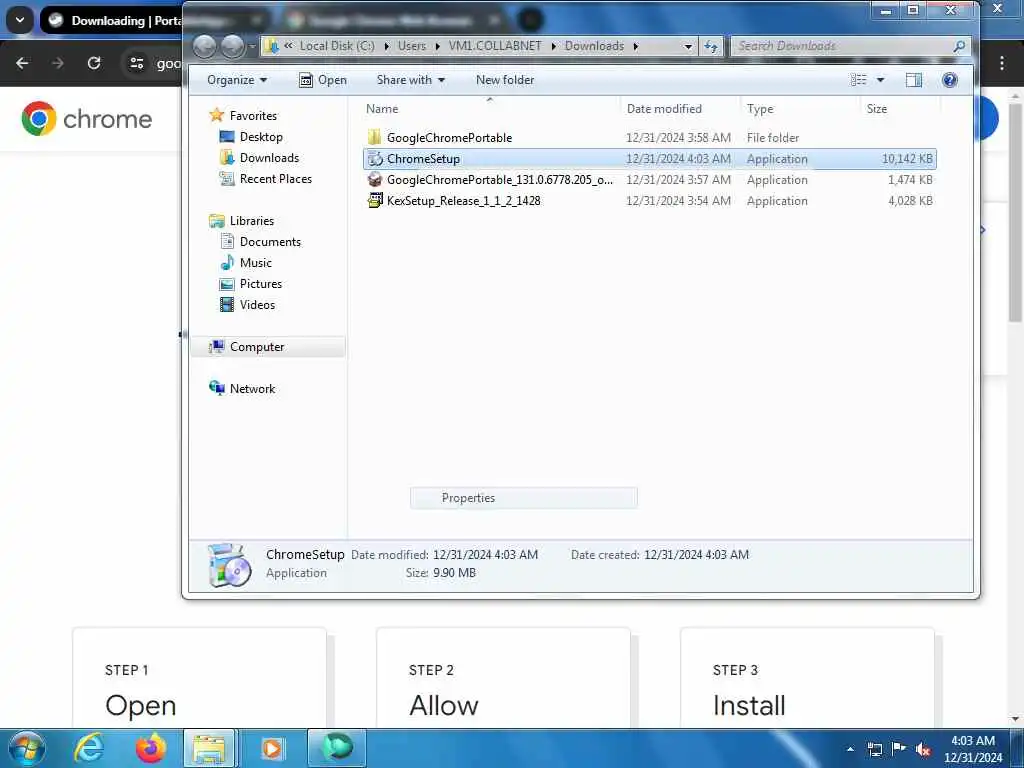Launch Internet Explorer from taskbar
1024x768 pixels.
pos(88,748)
